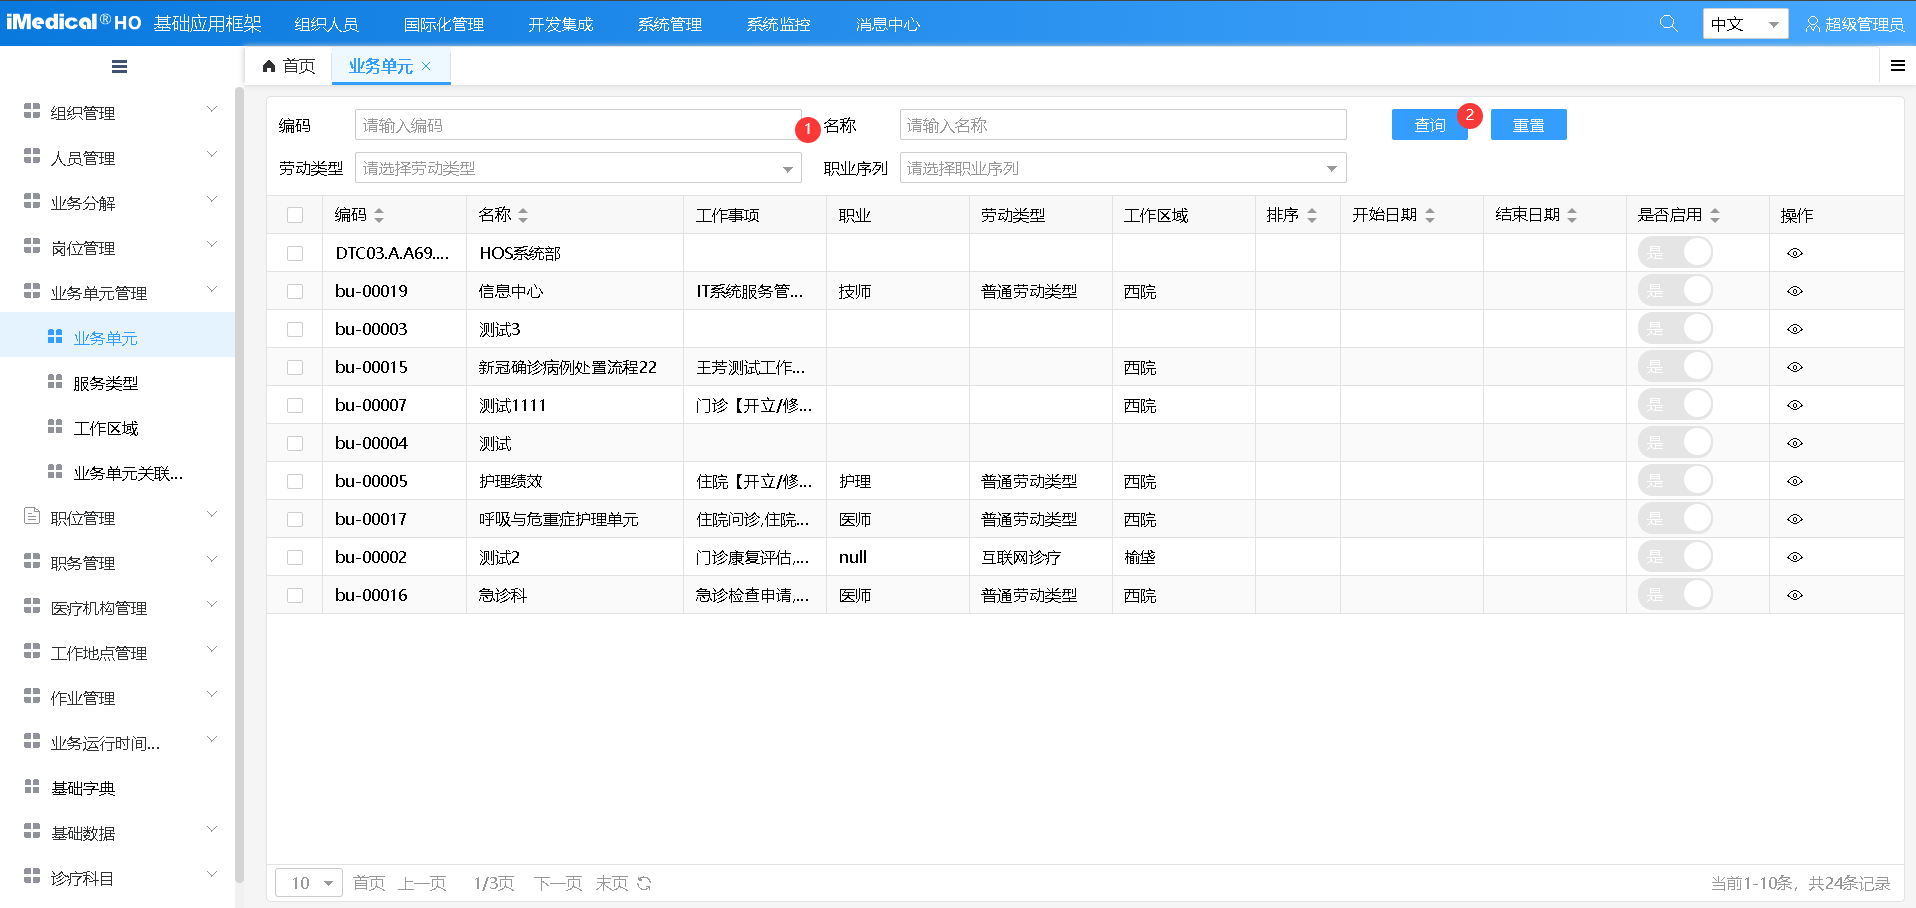Open the global search magnifier icon
The image size is (1916, 908).
[1667, 22]
